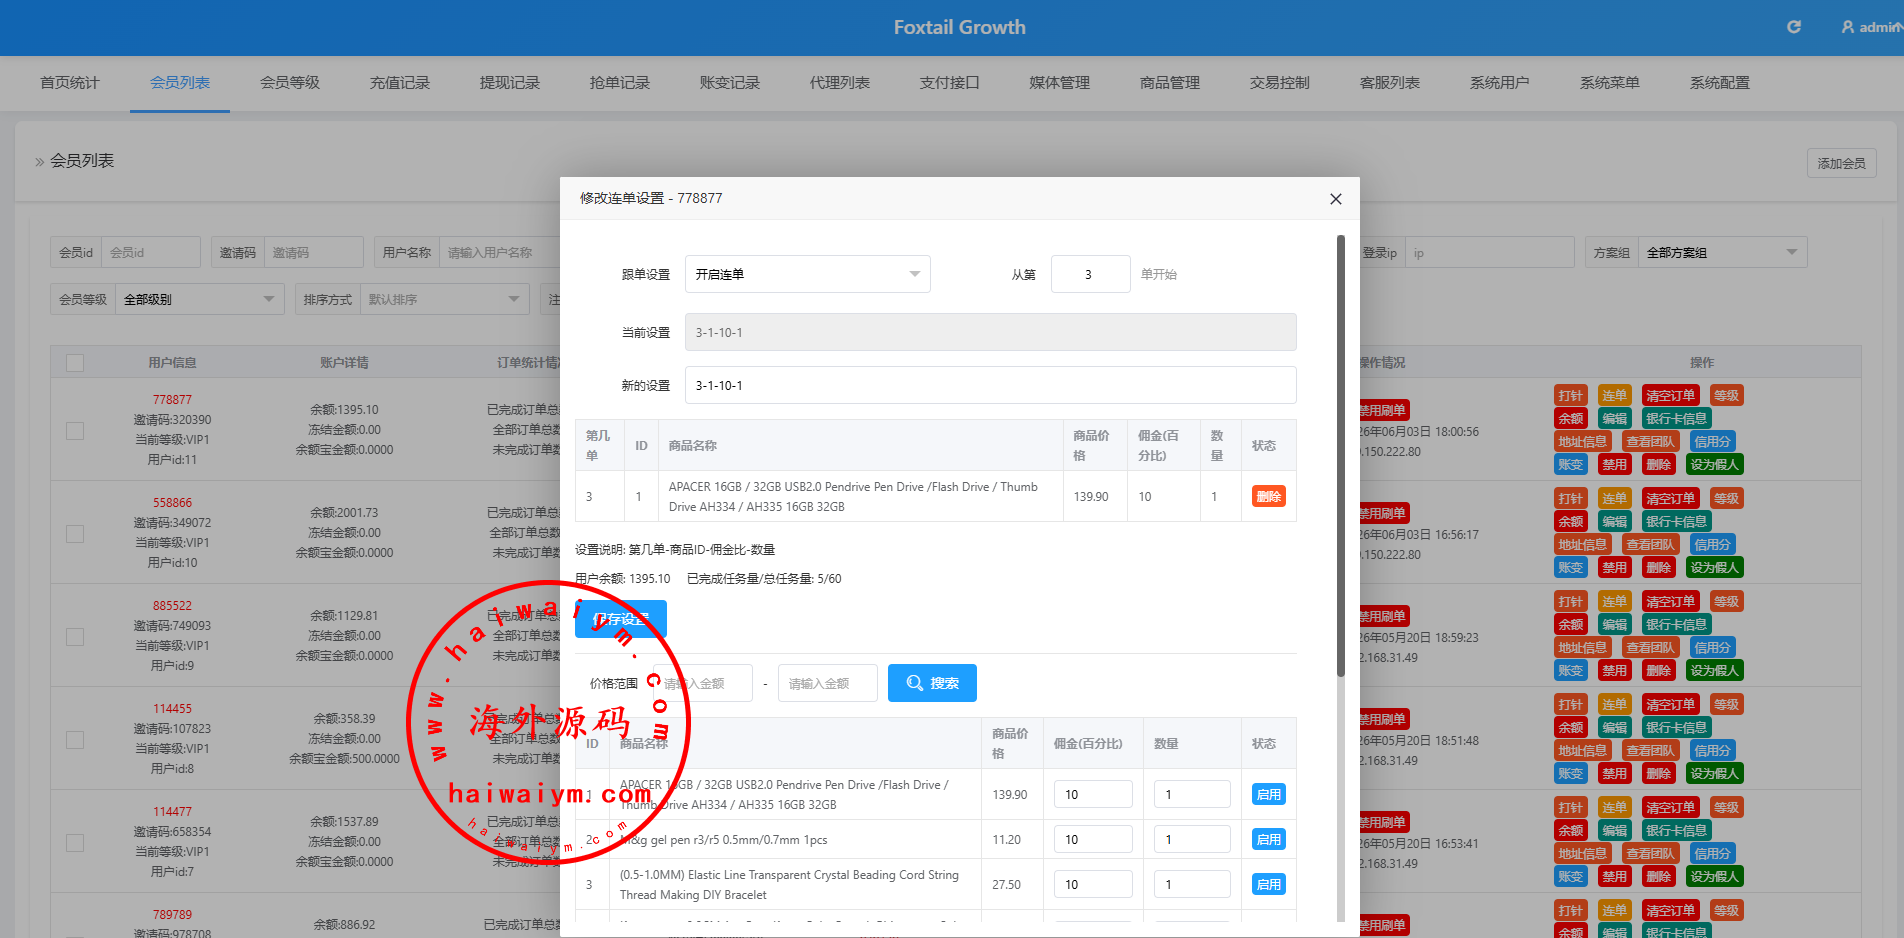Click 账变 for user 778877

pyautogui.click(x=1571, y=465)
